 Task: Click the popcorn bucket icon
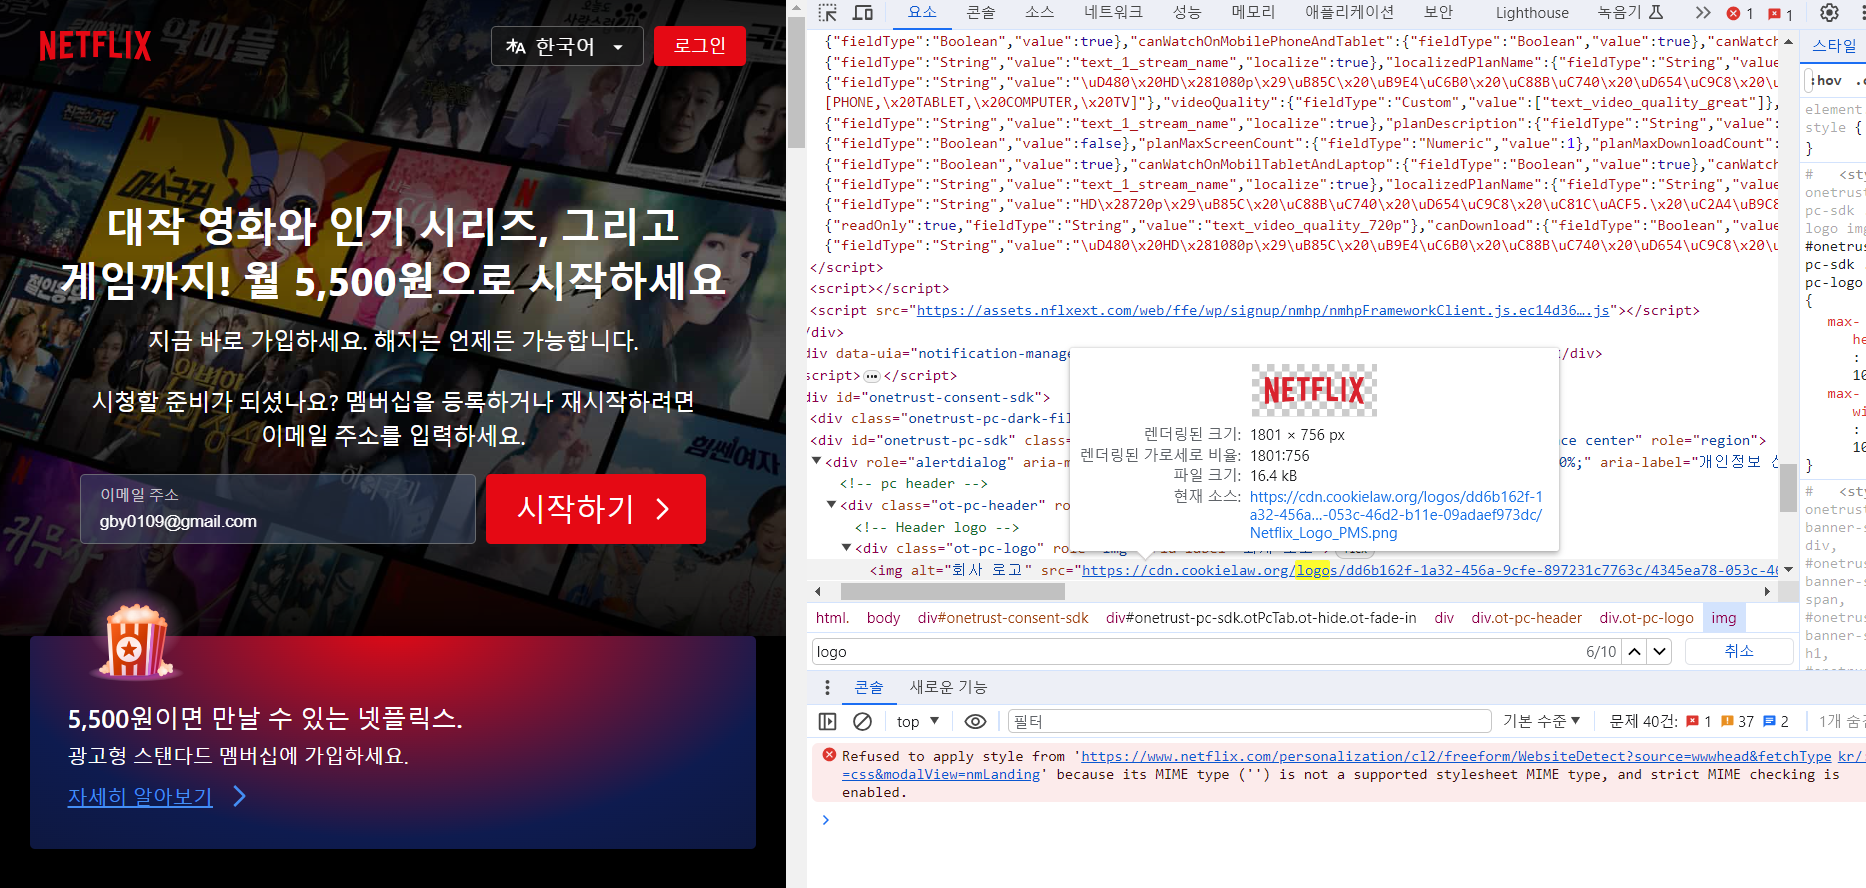pyautogui.click(x=134, y=643)
